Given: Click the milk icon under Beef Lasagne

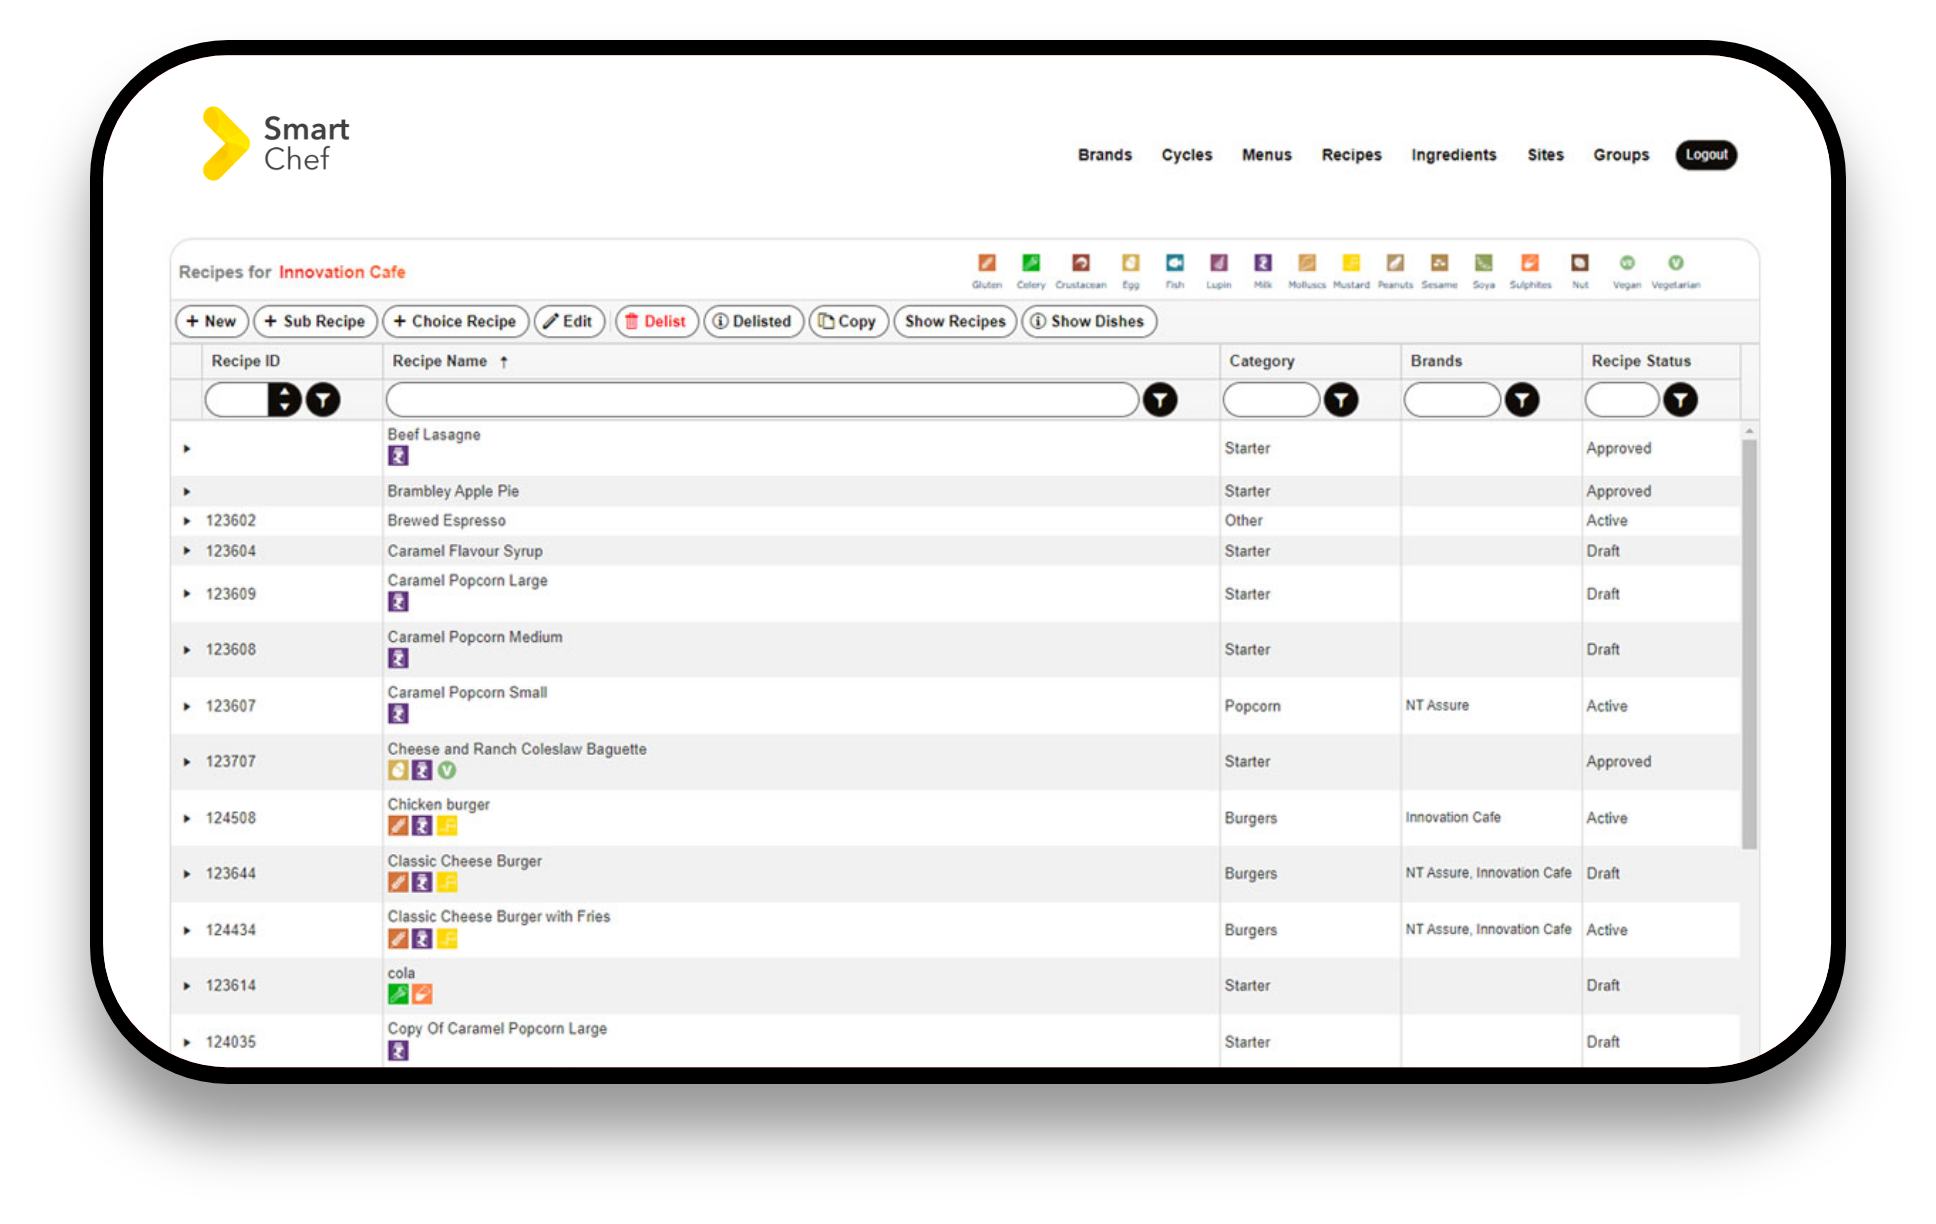Looking at the screenshot, I should point(398,456).
